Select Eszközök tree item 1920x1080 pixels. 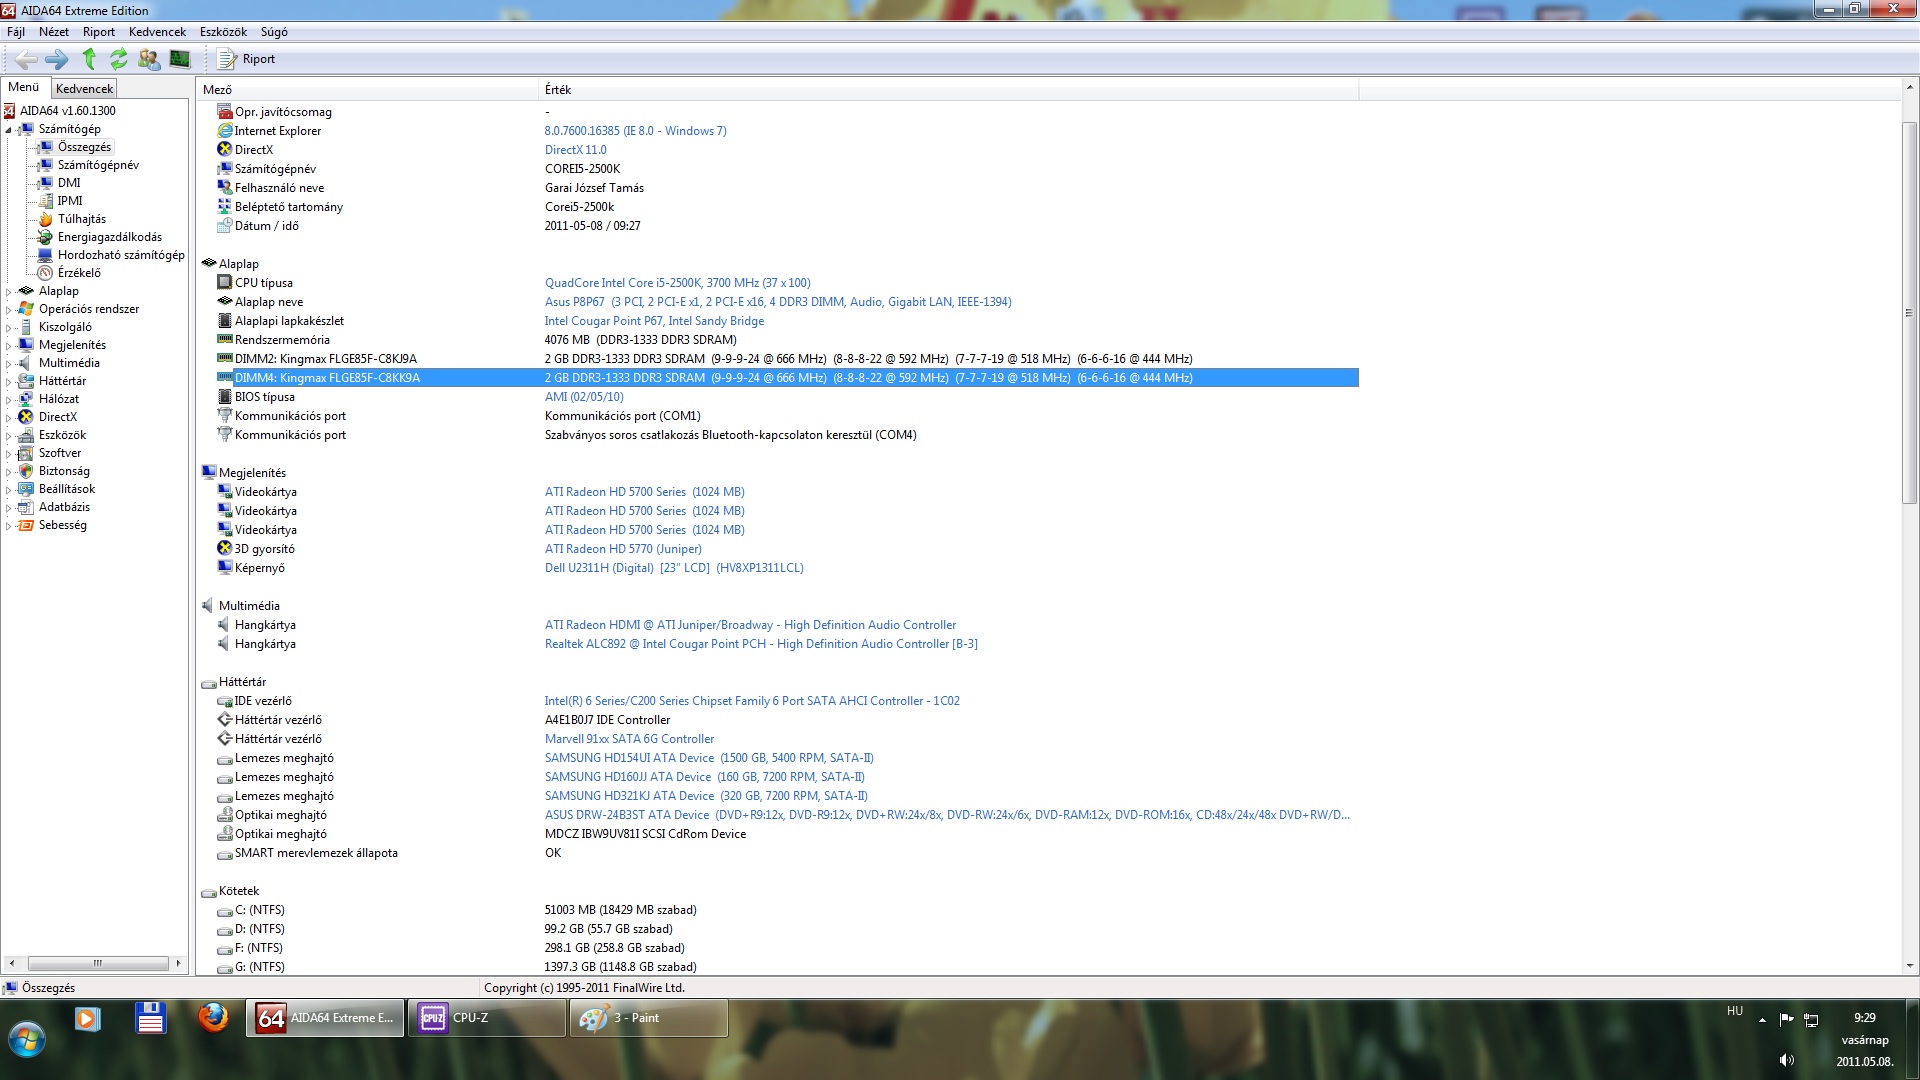(x=62, y=435)
